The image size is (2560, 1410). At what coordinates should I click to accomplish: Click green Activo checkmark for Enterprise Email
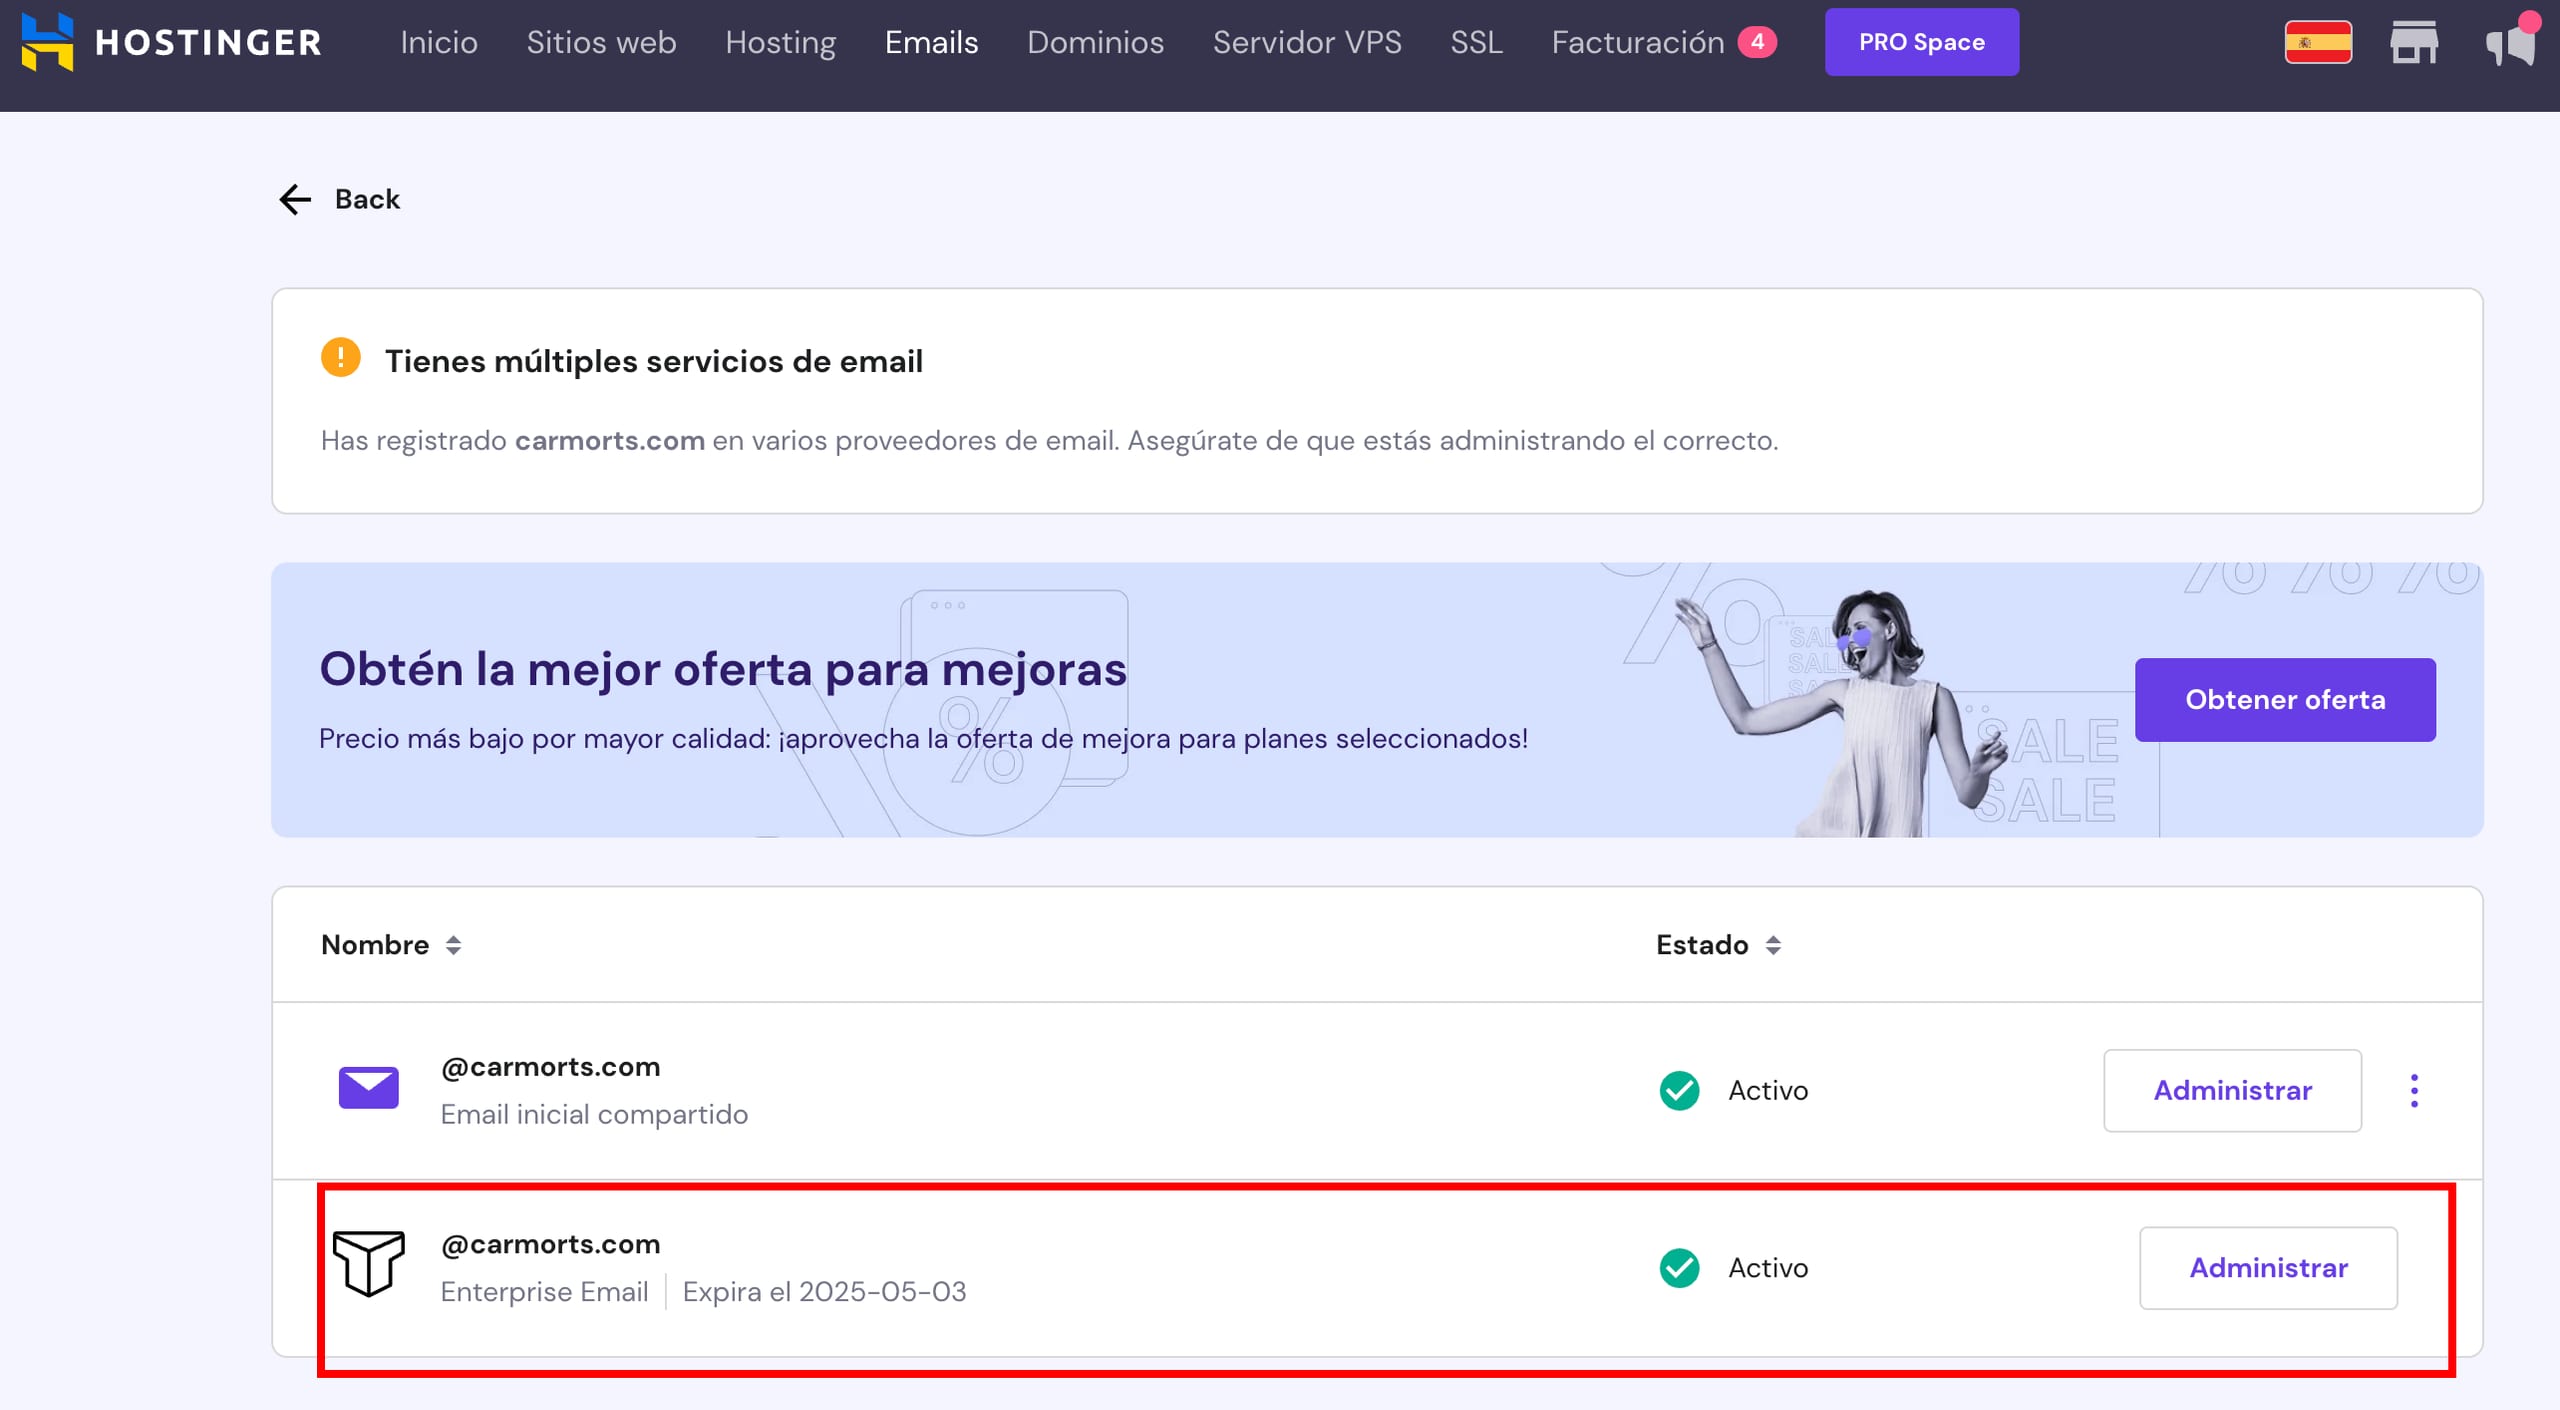click(x=1679, y=1268)
